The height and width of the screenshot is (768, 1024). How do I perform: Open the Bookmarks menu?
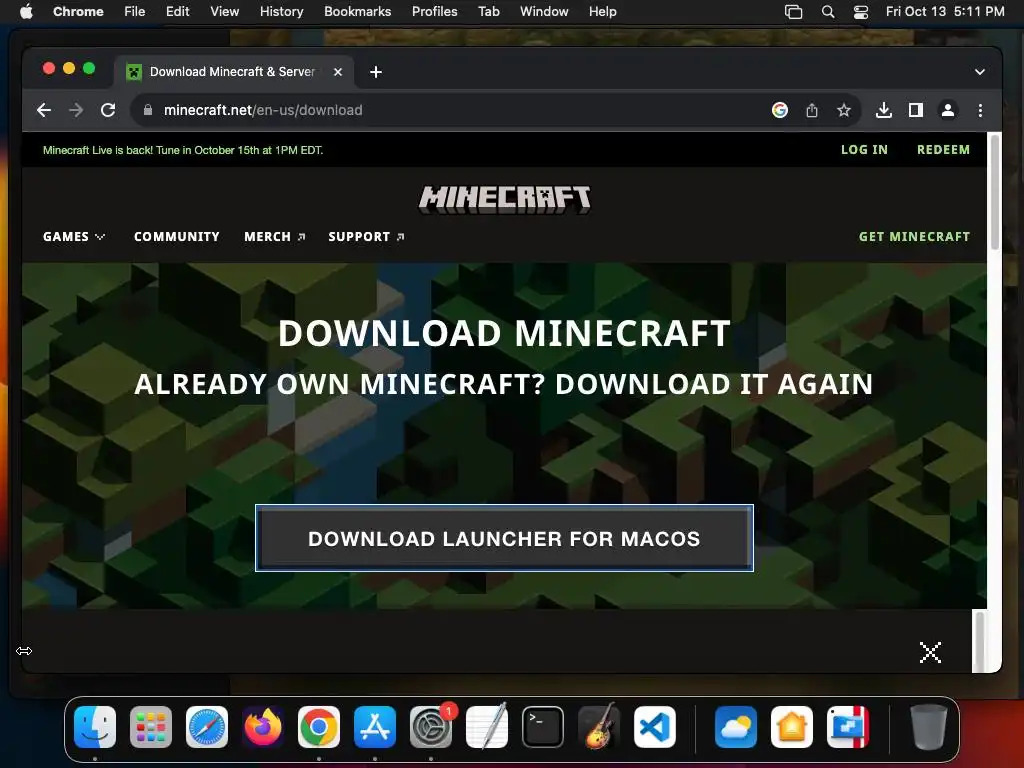357,12
